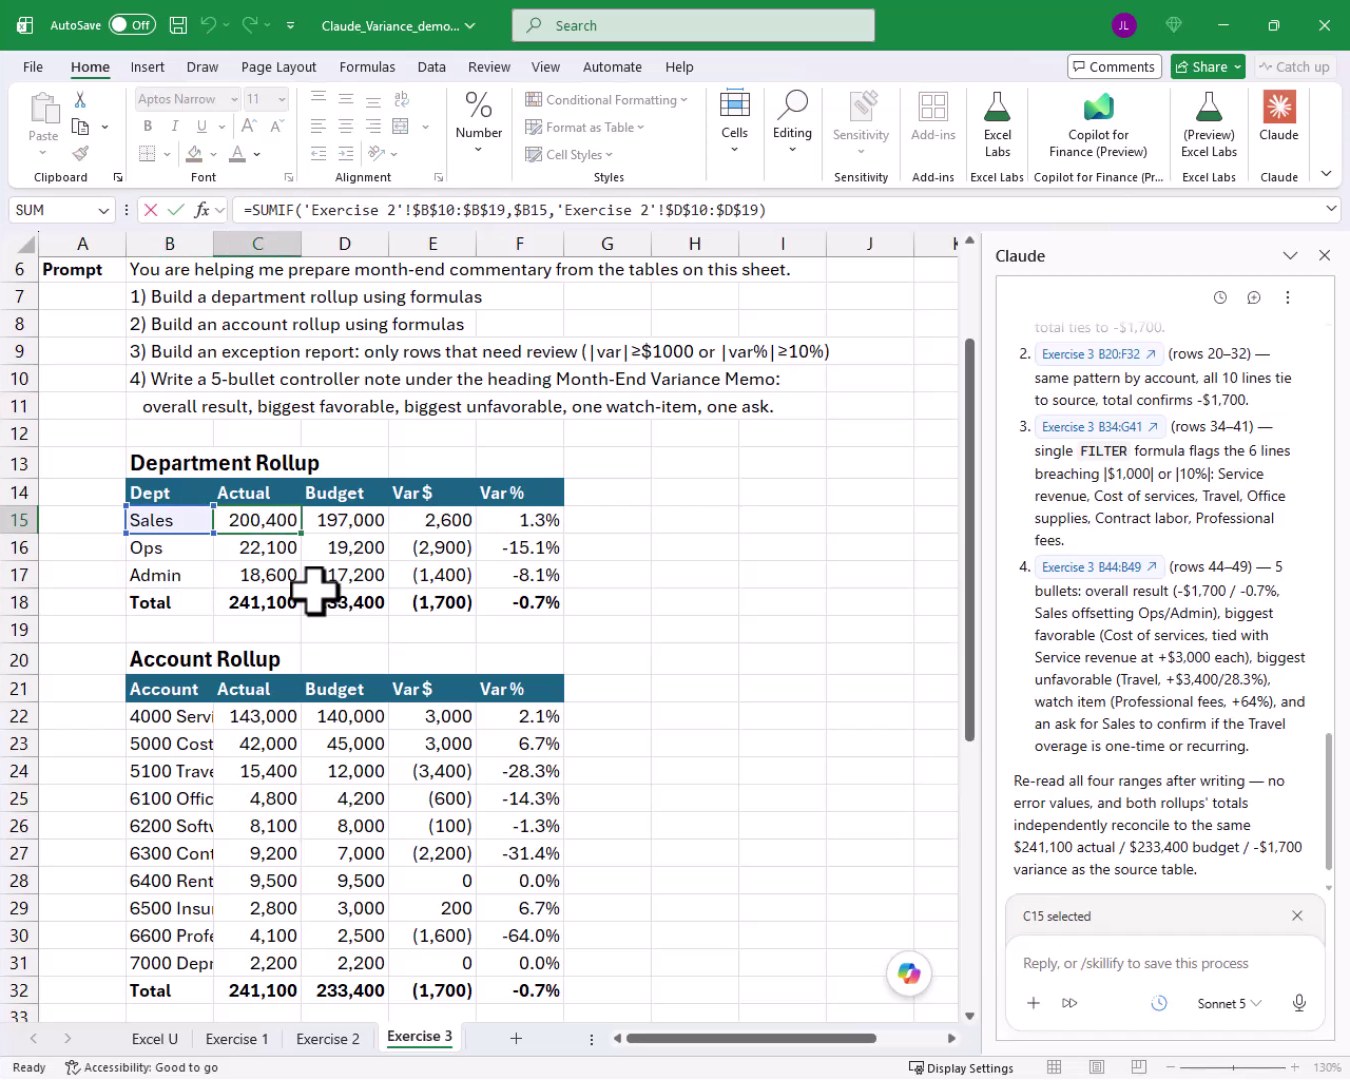Open the Data ribbon tab

pyautogui.click(x=431, y=67)
